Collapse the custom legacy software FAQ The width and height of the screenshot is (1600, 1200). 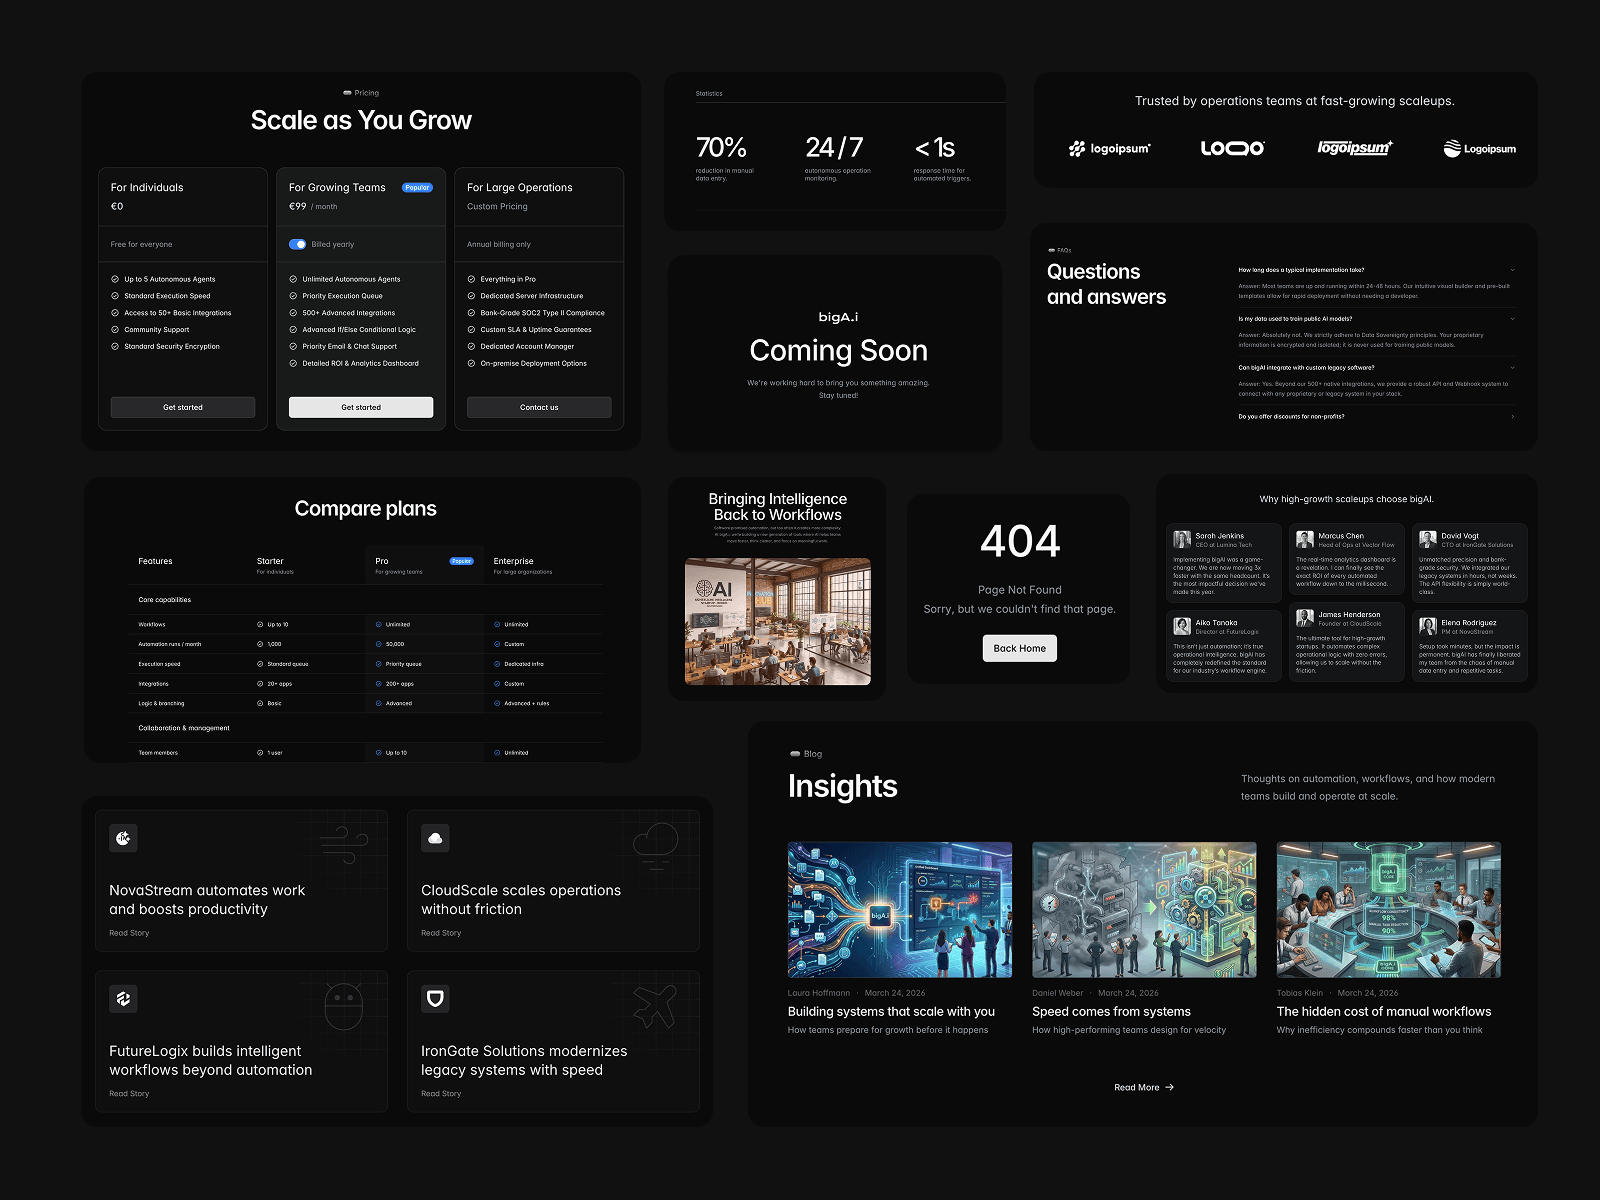[x=1377, y=368]
